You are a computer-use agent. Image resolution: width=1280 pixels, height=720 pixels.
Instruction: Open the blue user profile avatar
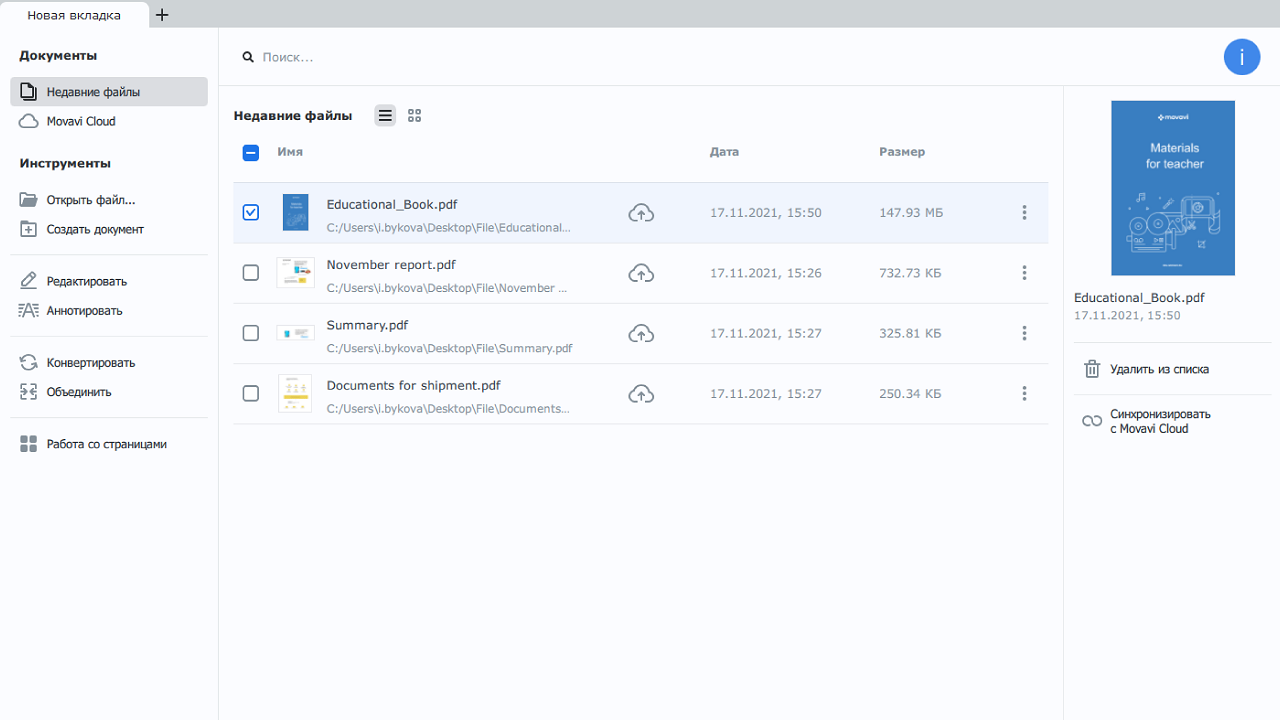point(1242,57)
